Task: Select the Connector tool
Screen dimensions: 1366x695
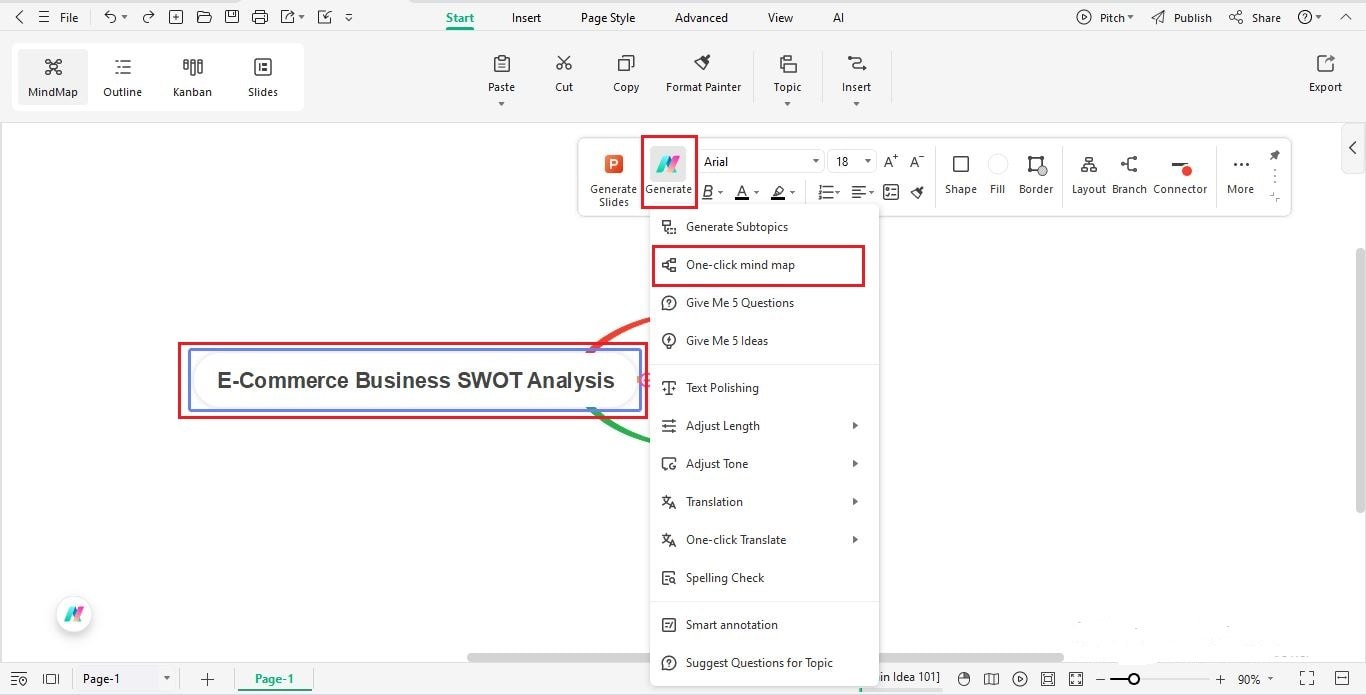Action: tap(1180, 172)
